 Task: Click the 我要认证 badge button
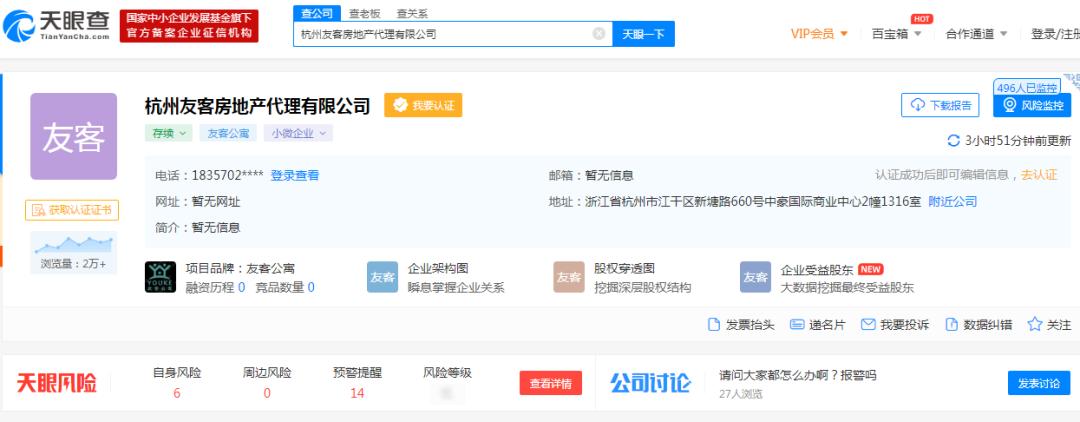coord(423,105)
